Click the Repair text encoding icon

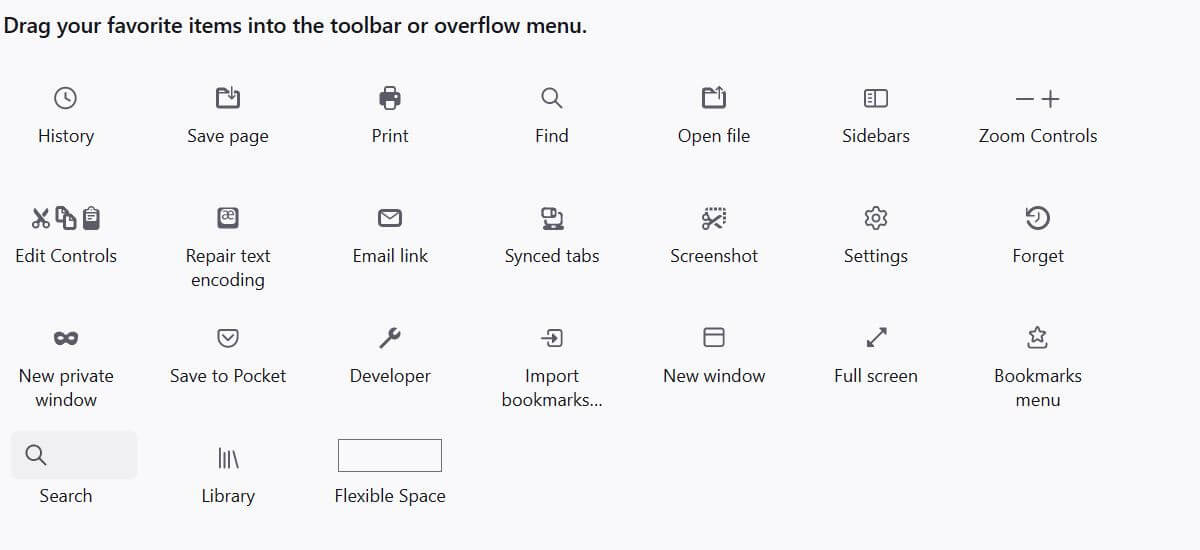[228, 218]
